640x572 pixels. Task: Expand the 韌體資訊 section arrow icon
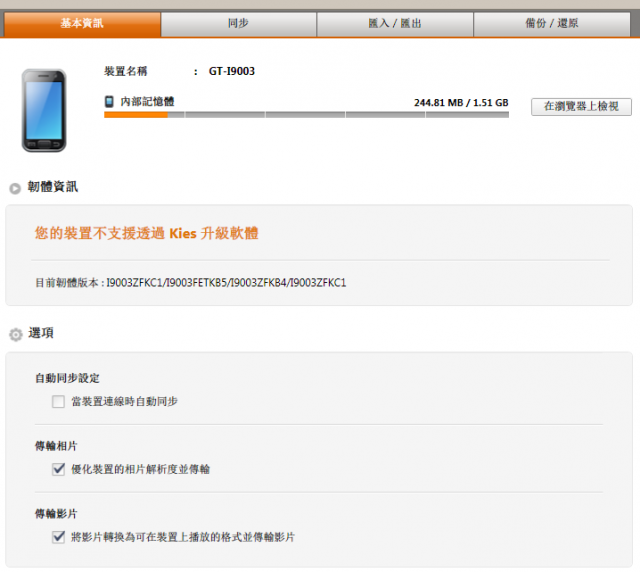15,188
